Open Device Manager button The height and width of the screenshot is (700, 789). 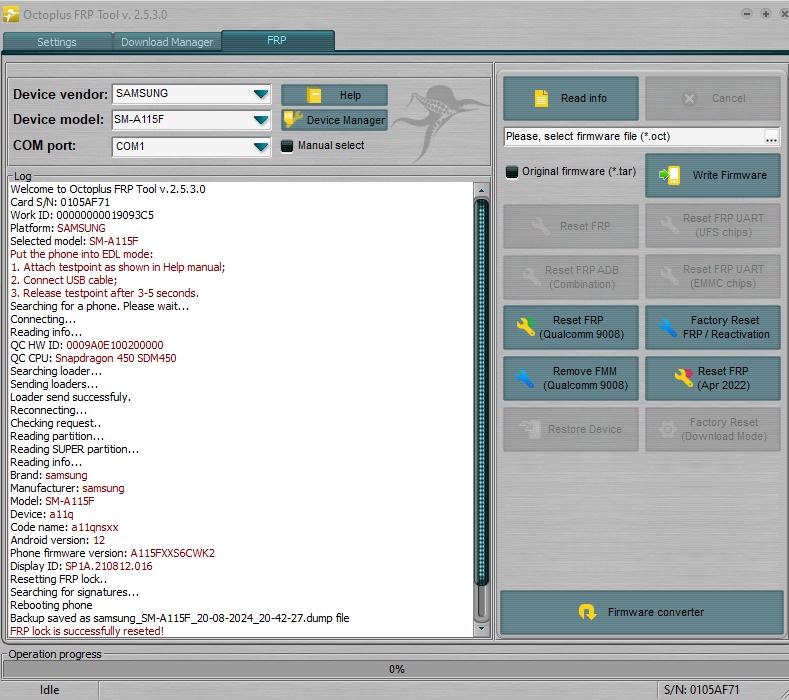coord(334,120)
